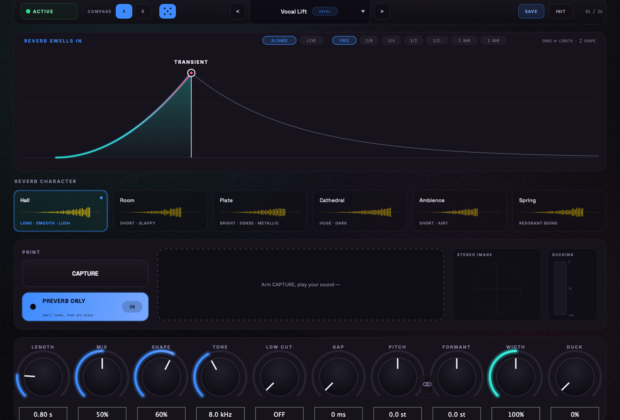The width and height of the screenshot is (620, 420).
Task: Click the SHAPE knob
Action: point(161,376)
